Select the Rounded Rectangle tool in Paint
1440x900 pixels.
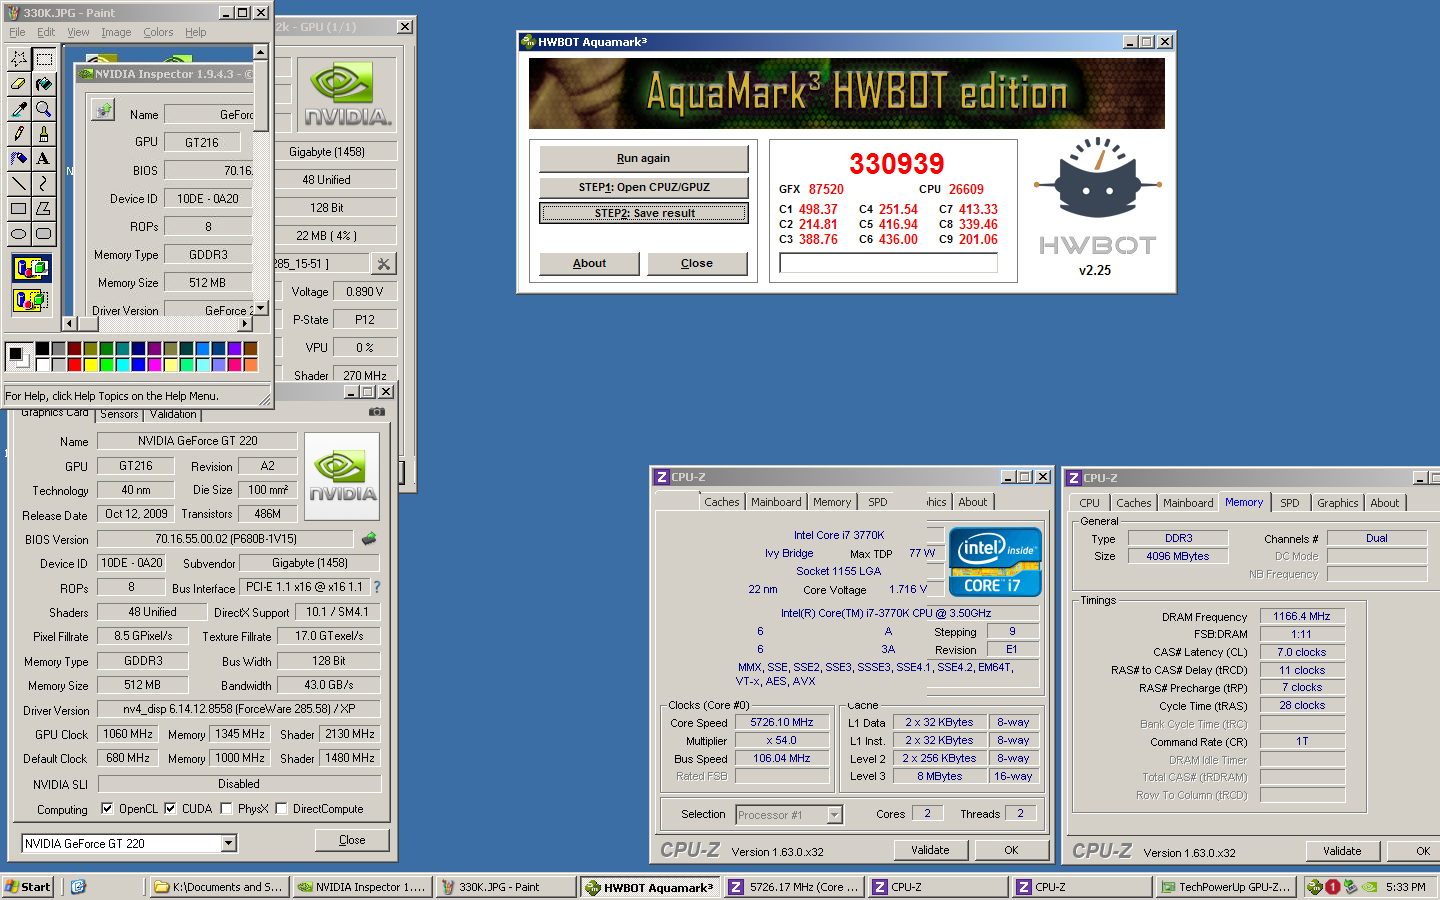pyautogui.click(x=44, y=234)
